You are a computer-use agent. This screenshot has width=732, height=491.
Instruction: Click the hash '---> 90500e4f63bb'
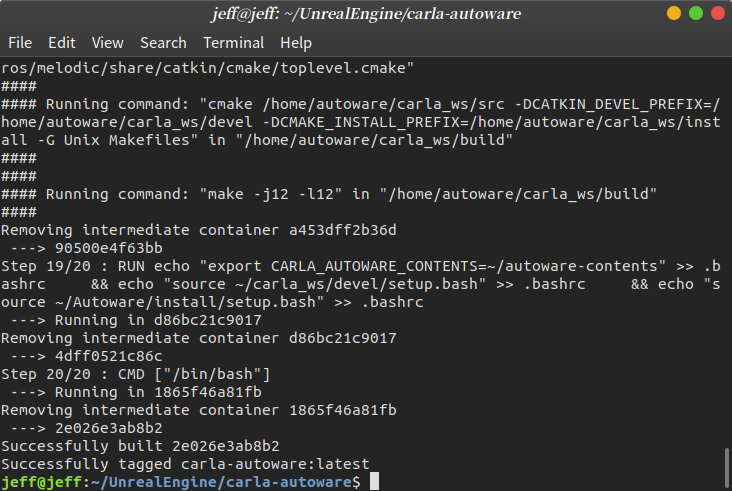pos(86,248)
